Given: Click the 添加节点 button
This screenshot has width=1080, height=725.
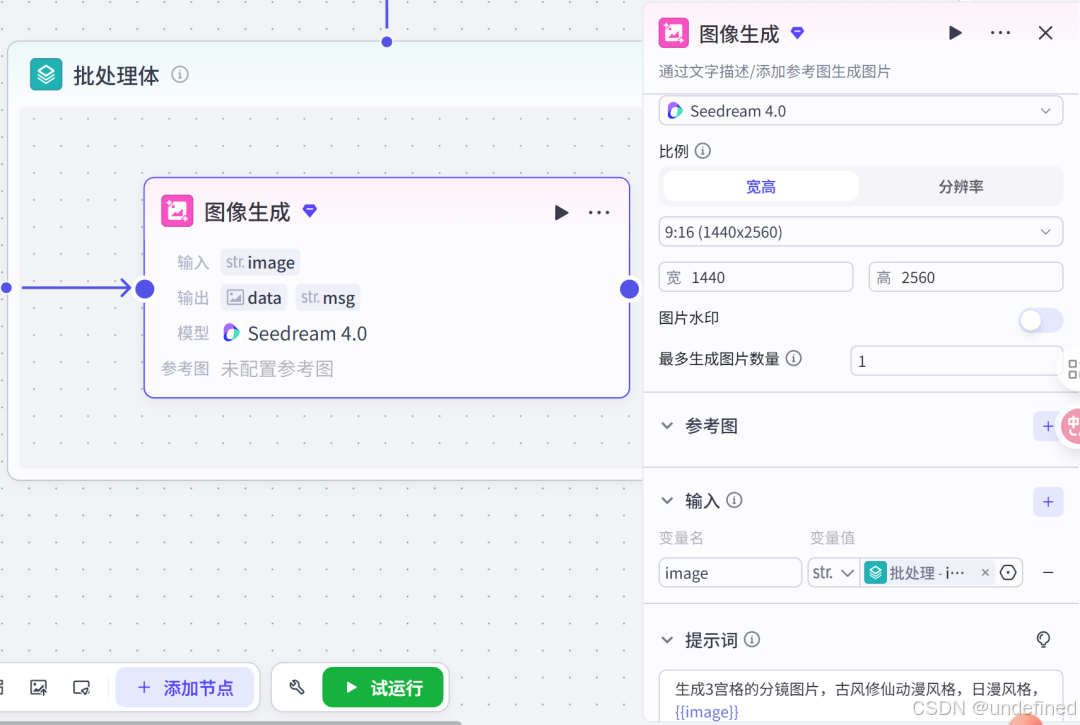Looking at the screenshot, I should click(185, 687).
